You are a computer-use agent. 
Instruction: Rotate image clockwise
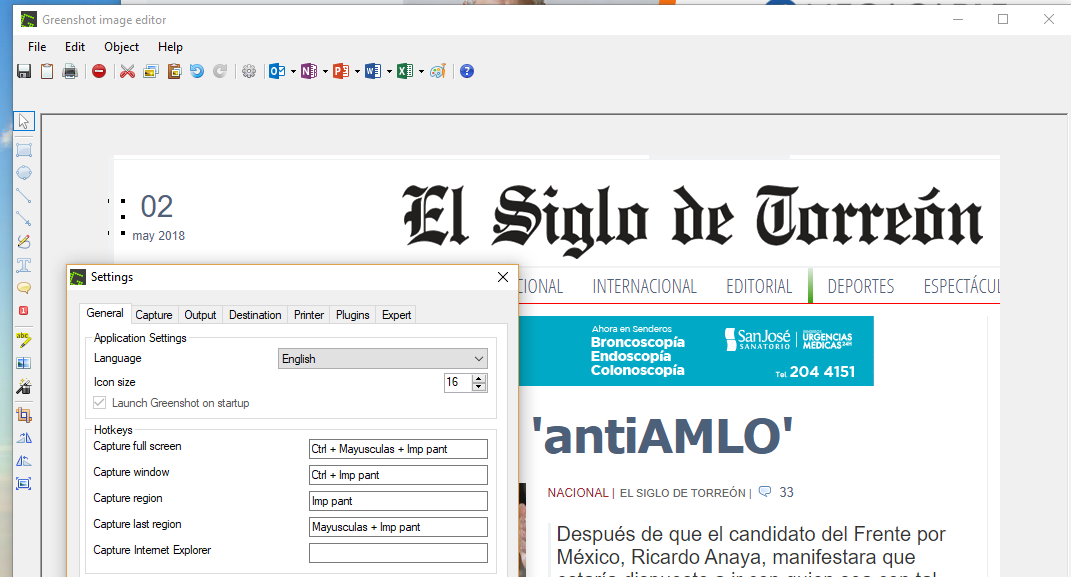pyautogui.click(x=24, y=438)
